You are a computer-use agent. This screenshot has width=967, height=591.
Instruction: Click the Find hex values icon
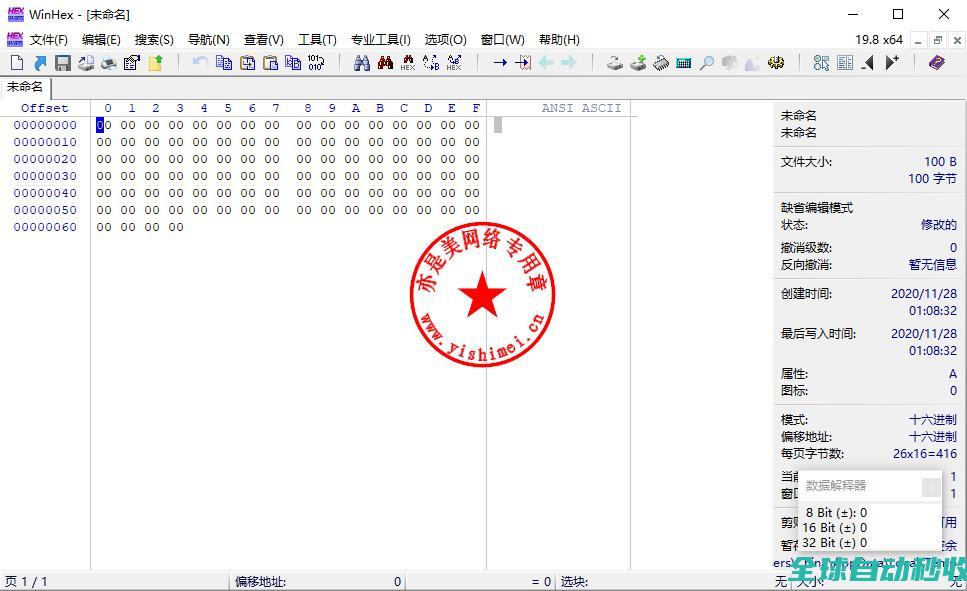pyautogui.click(x=408, y=63)
